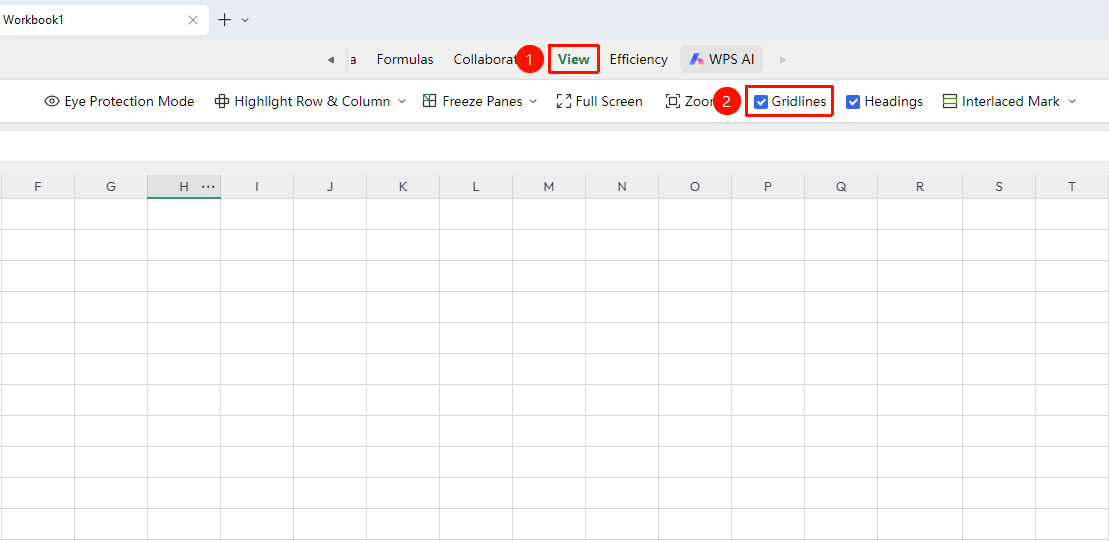
Task: Expand the Interlaced Mark dropdown arrow
Action: pyautogui.click(x=1072, y=101)
